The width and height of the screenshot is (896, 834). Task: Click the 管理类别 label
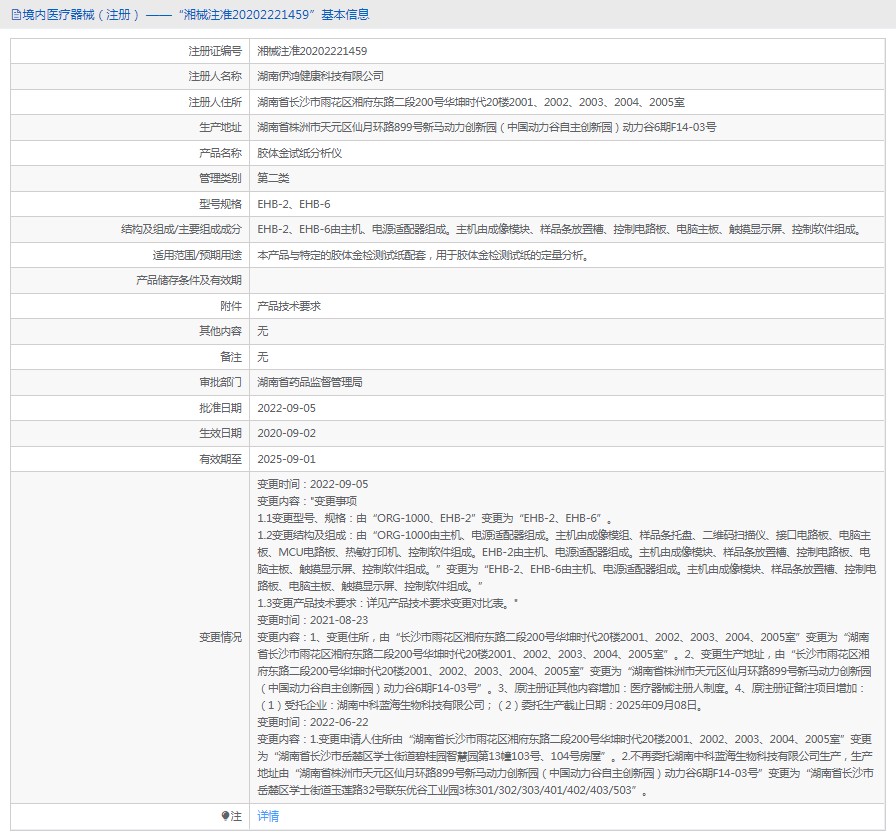coord(220,178)
